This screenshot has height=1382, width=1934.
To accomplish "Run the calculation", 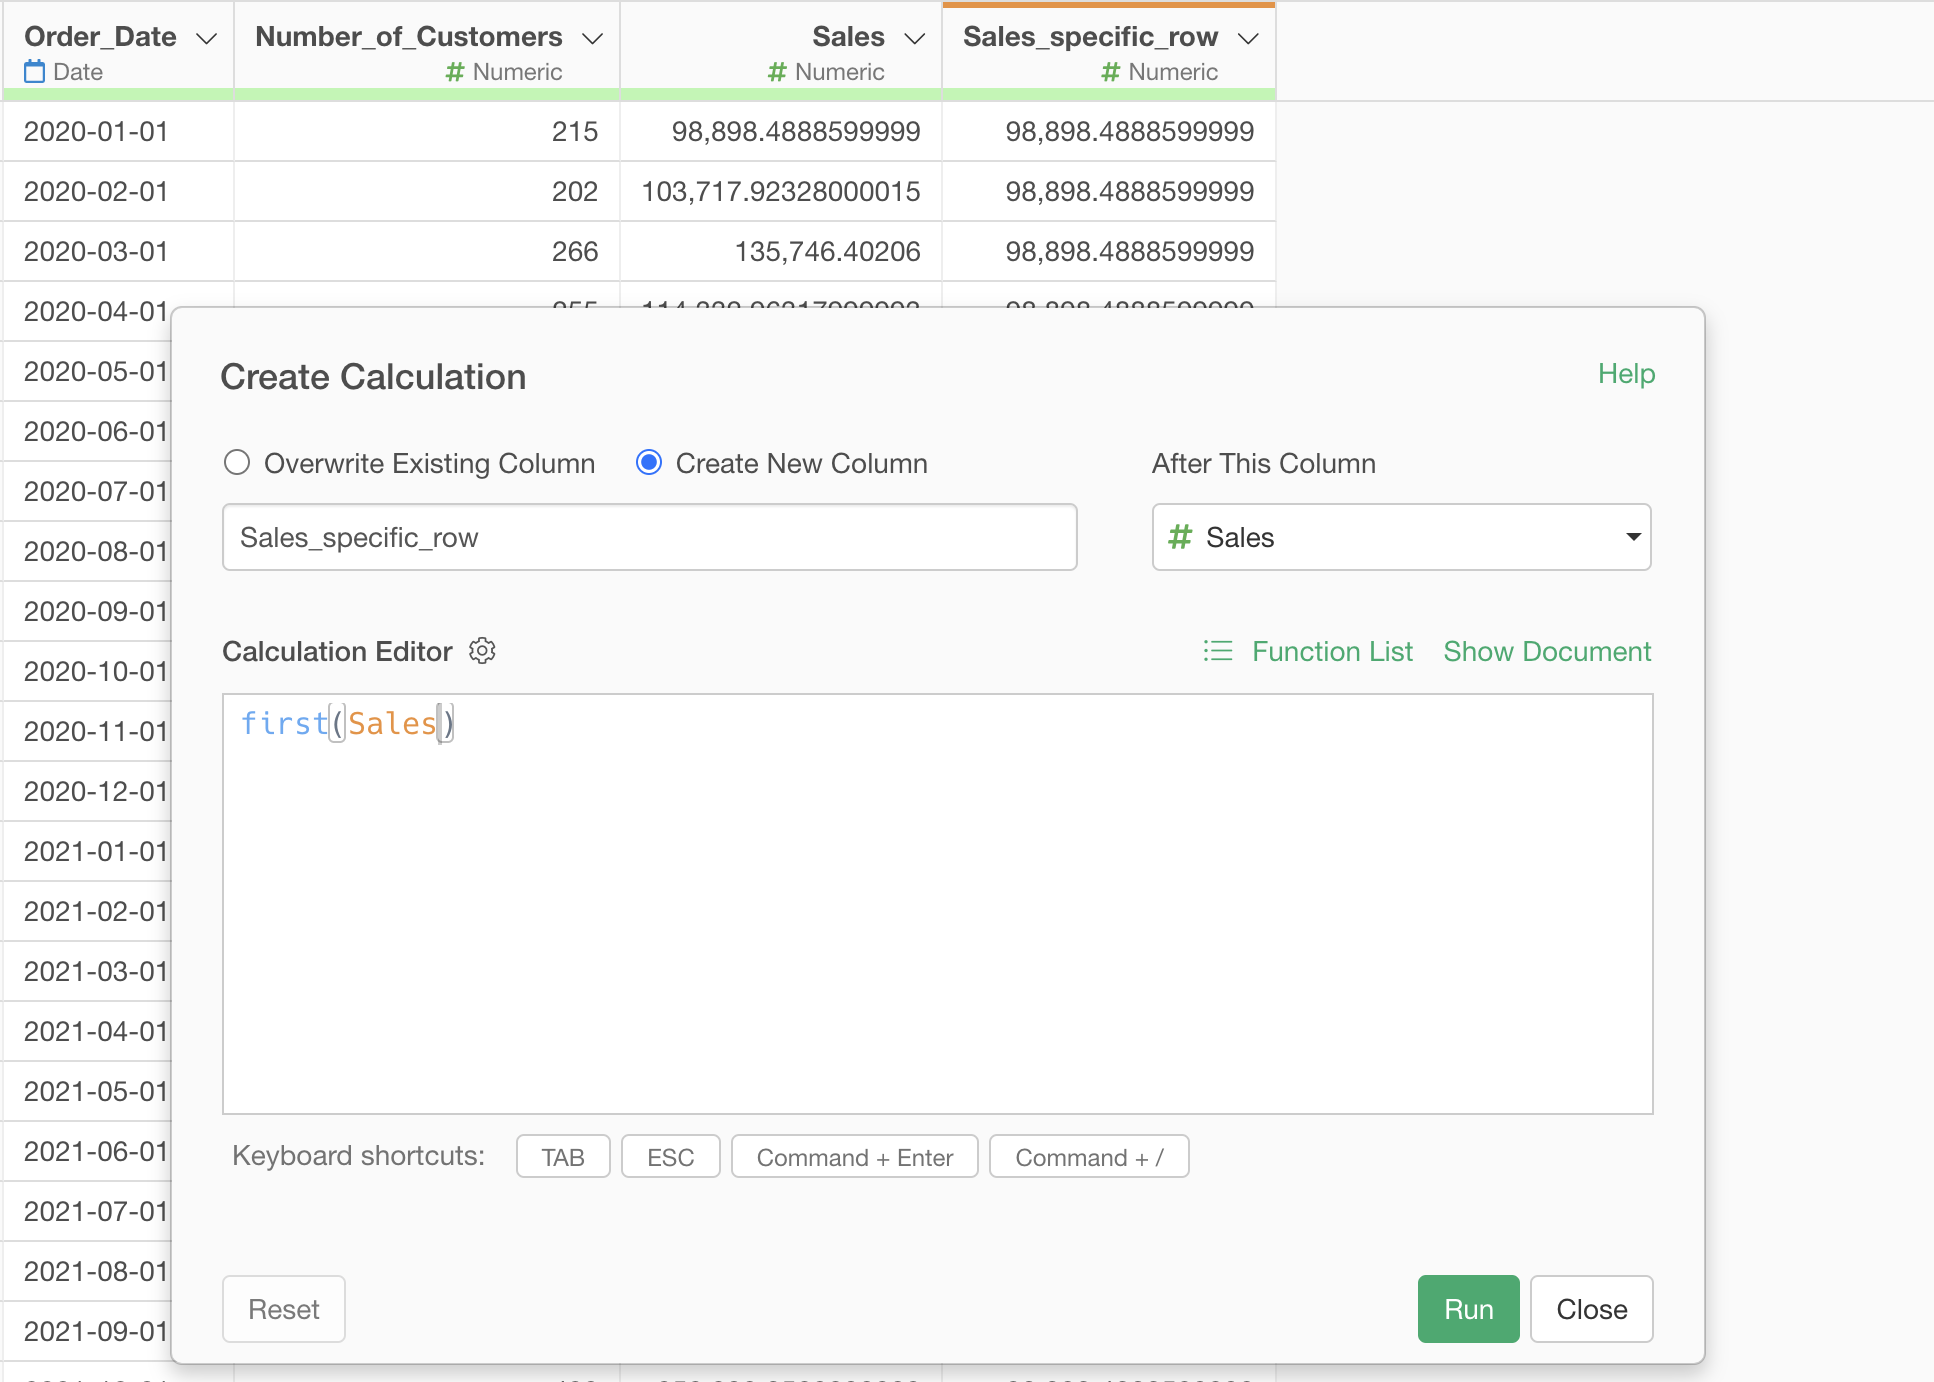I will pyautogui.click(x=1468, y=1309).
